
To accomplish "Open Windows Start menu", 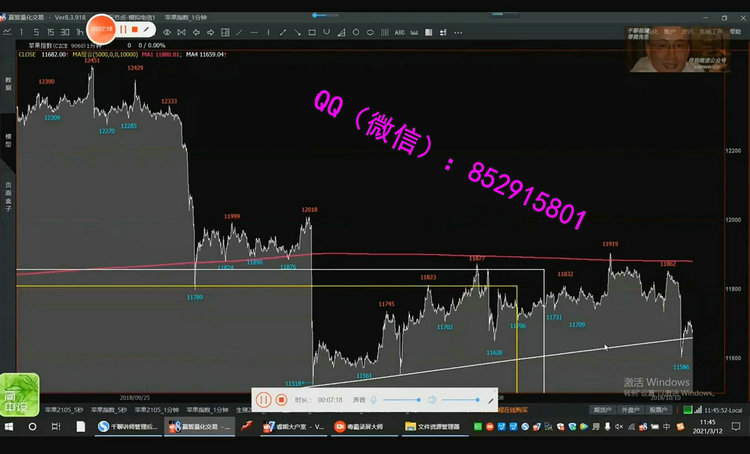I will (10, 426).
